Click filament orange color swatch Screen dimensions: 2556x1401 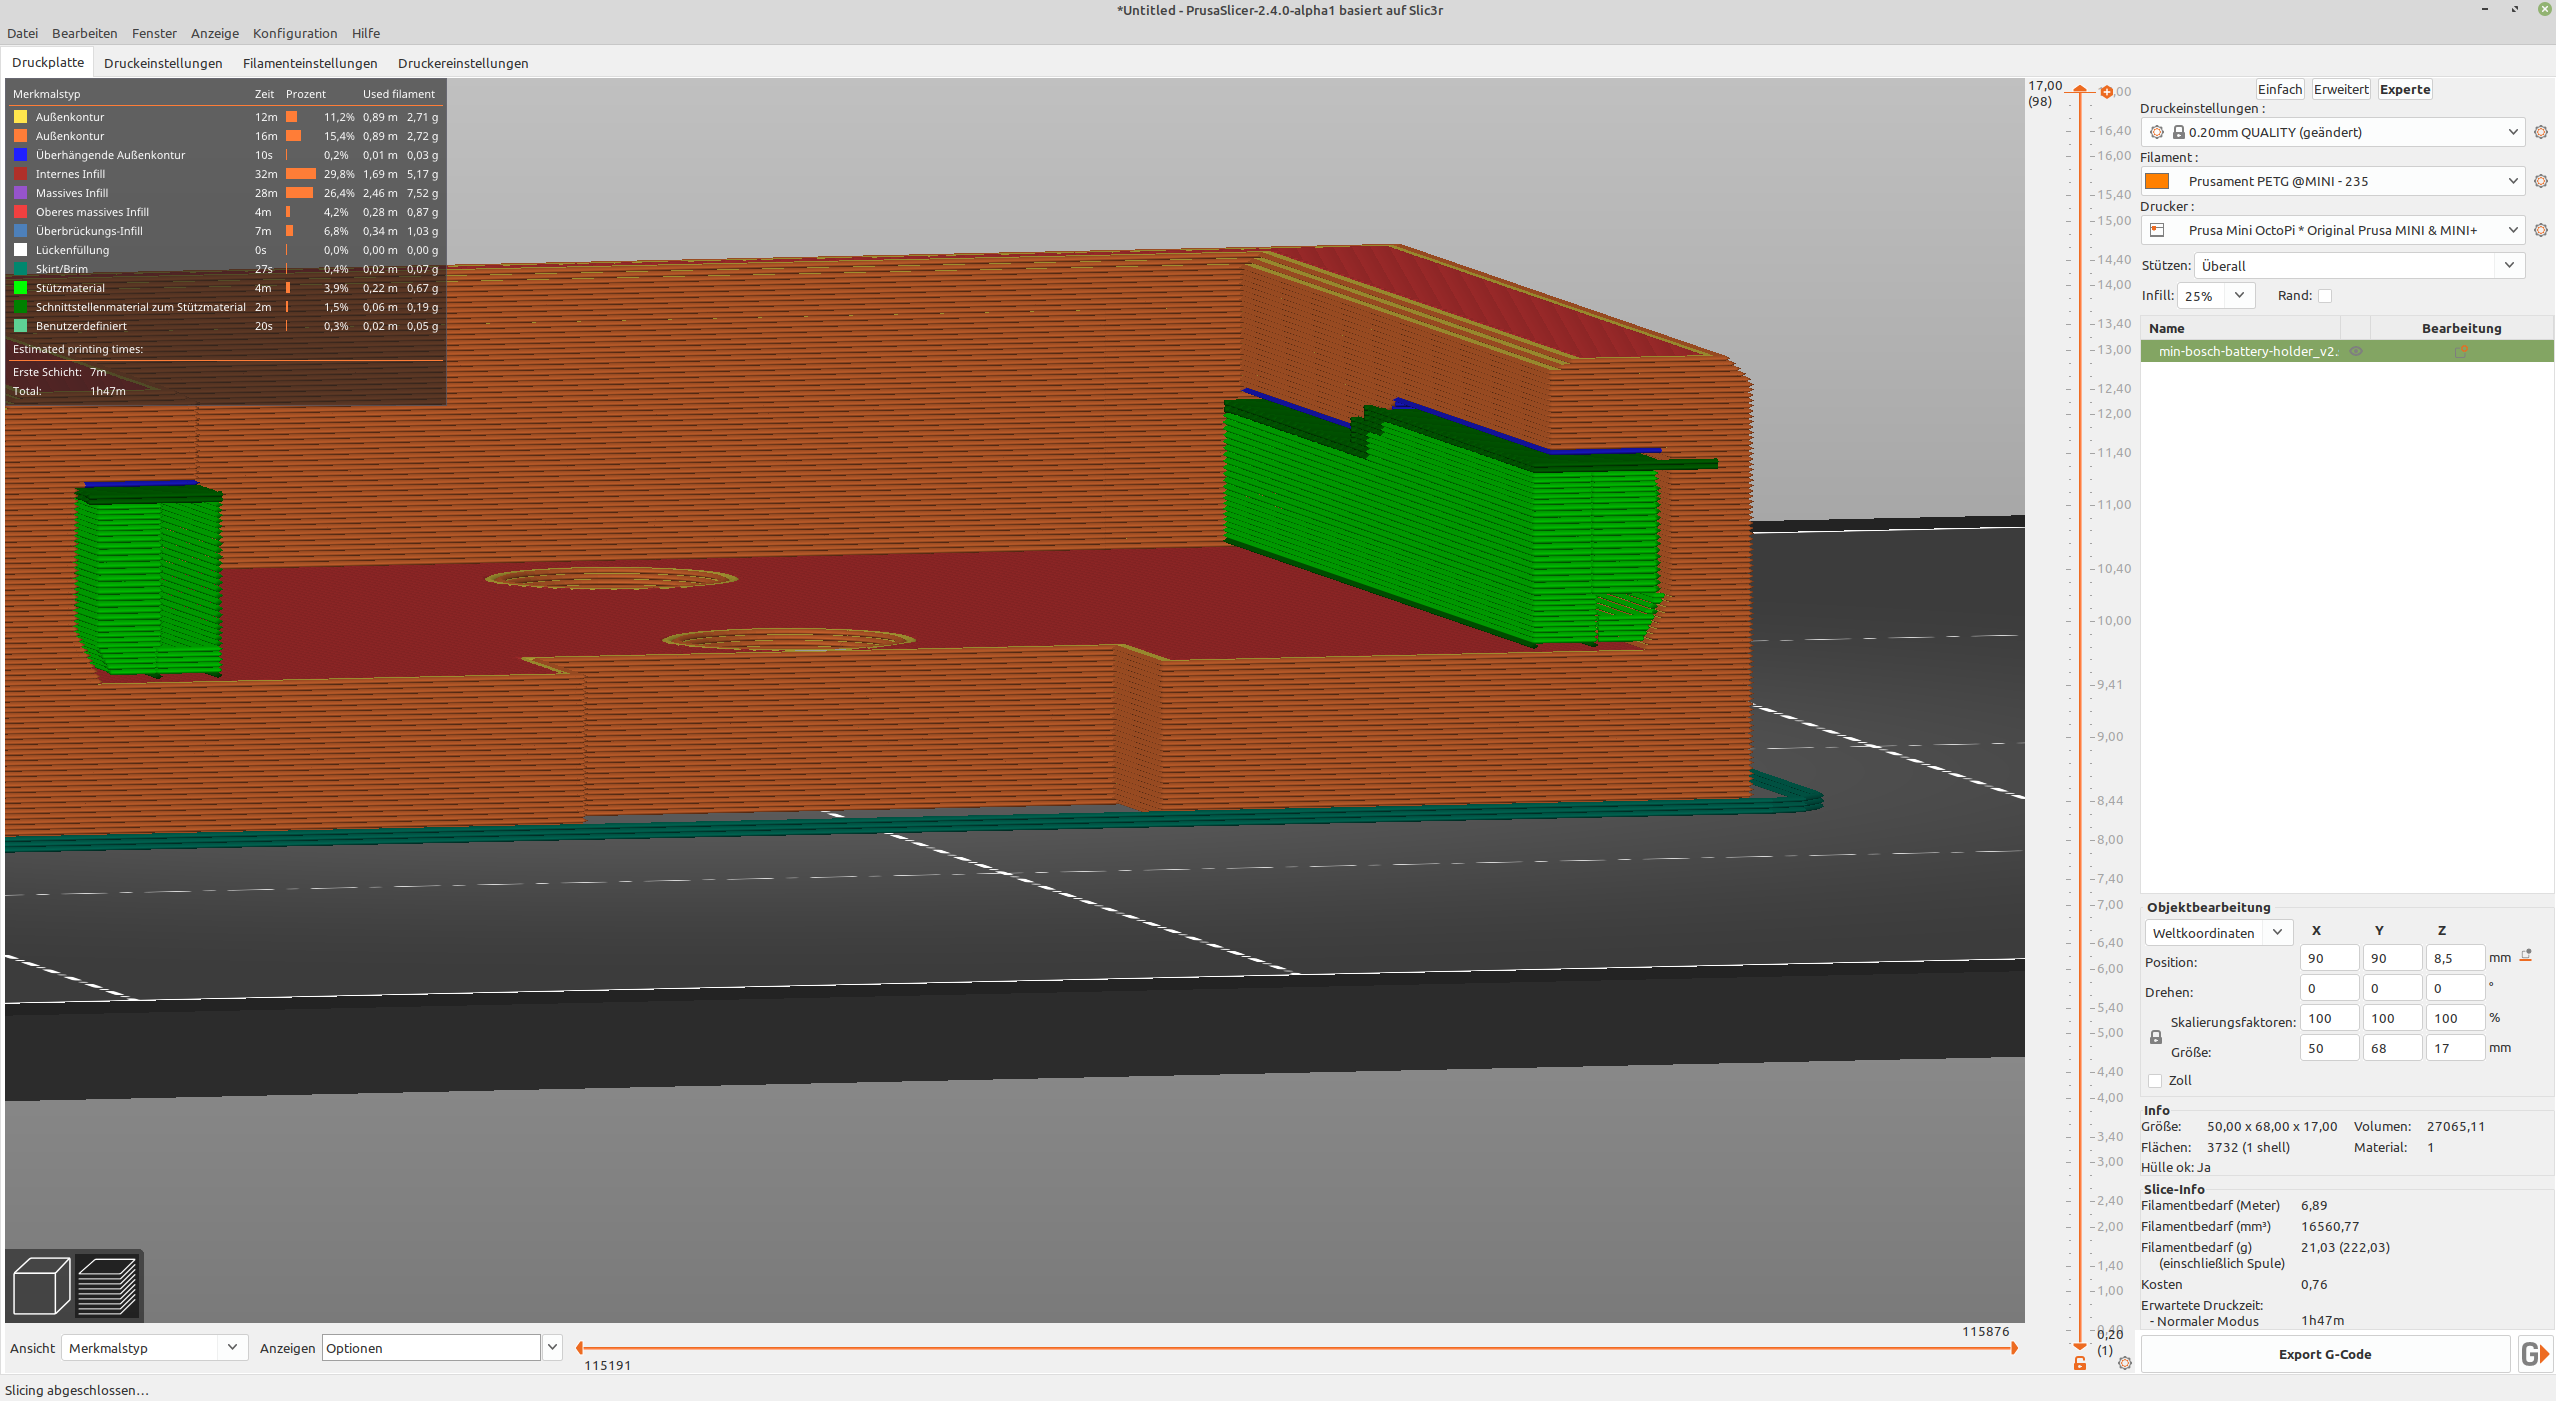pyautogui.click(x=2157, y=181)
